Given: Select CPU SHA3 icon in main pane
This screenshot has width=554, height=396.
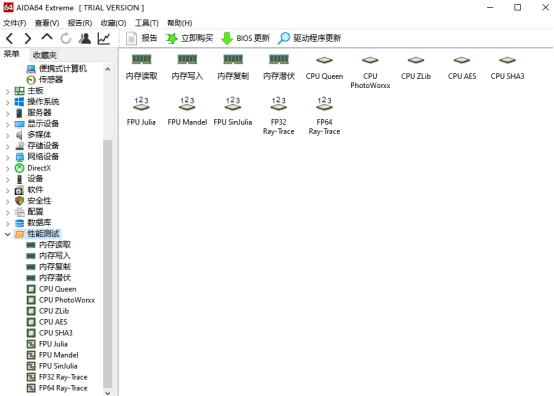Looking at the screenshot, I should pyautogui.click(x=507, y=68).
